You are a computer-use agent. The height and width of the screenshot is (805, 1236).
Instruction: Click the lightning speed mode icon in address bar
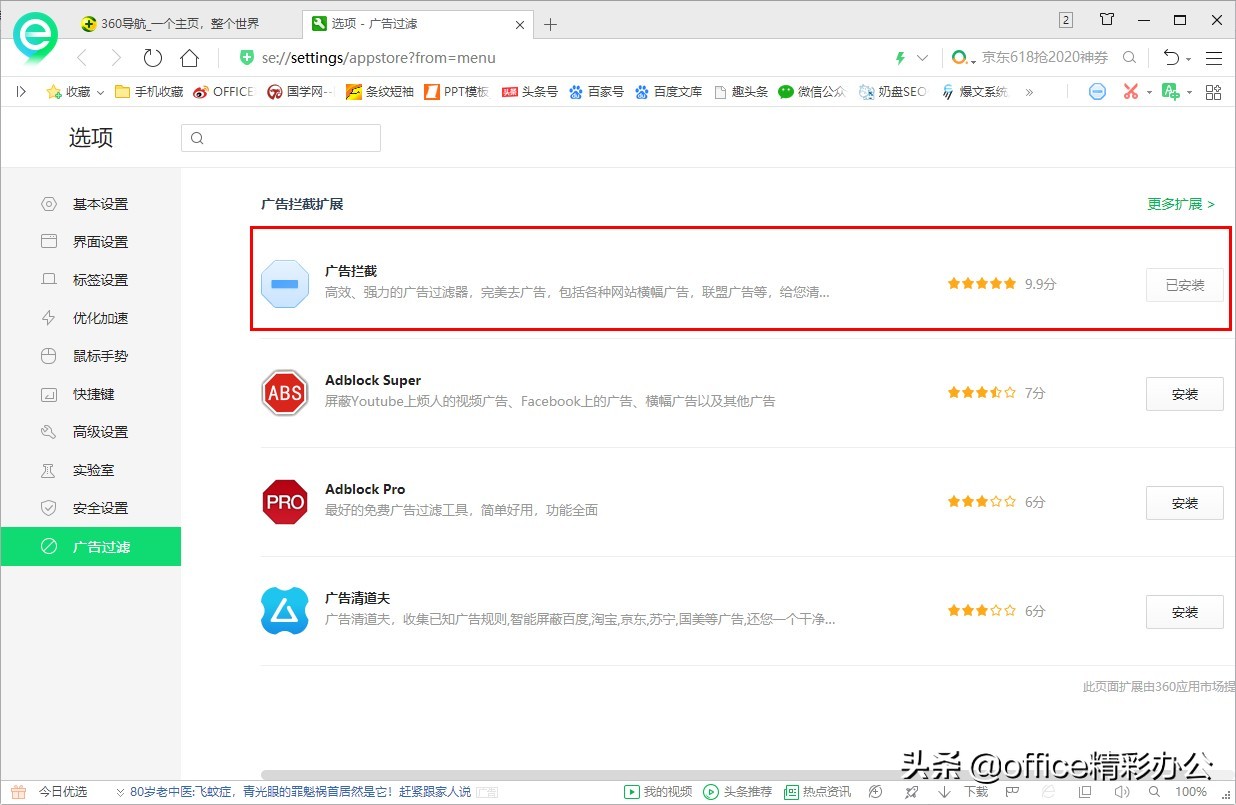click(x=899, y=58)
